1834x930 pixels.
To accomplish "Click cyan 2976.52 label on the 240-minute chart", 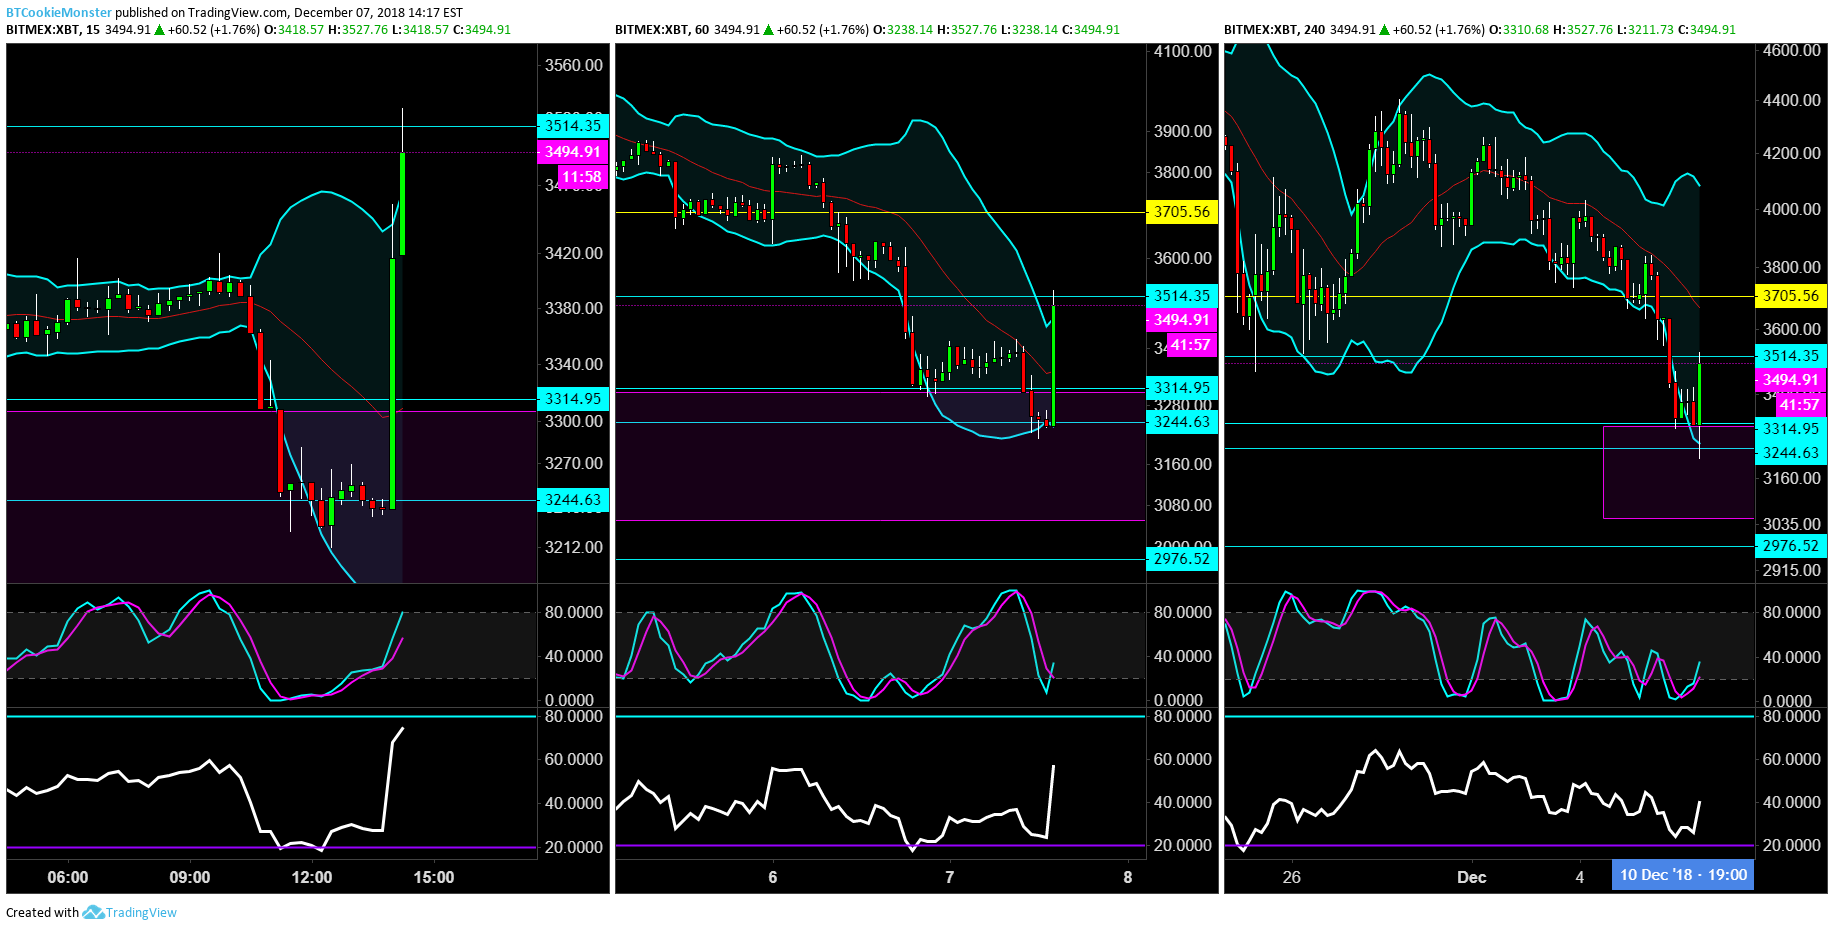I will [x=1791, y=546].
